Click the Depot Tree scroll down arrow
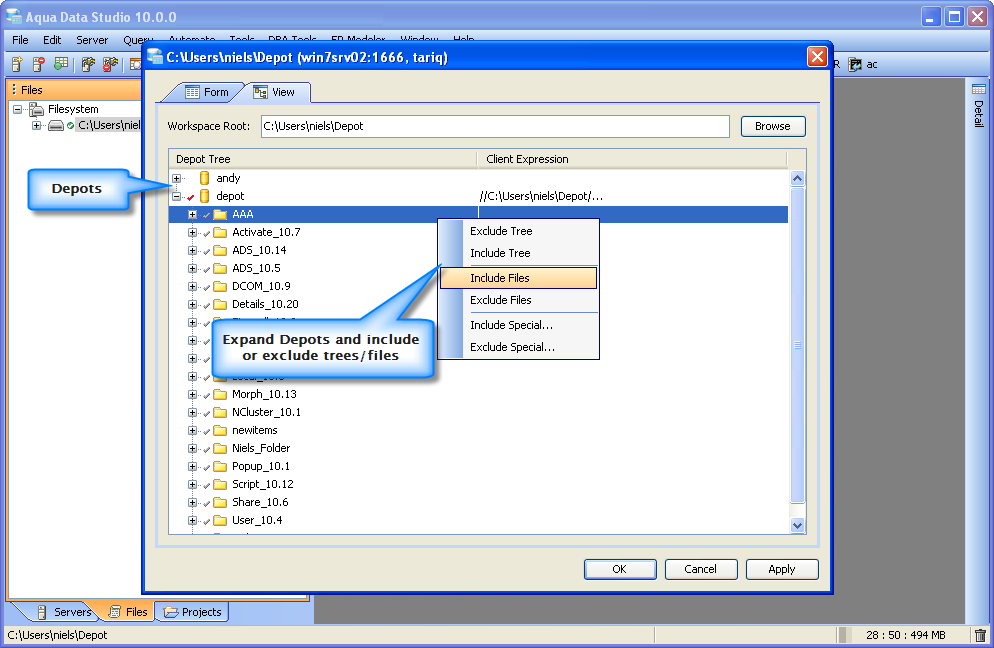The height and width of the screenshot is (648, 994). [x=797, y=525]
